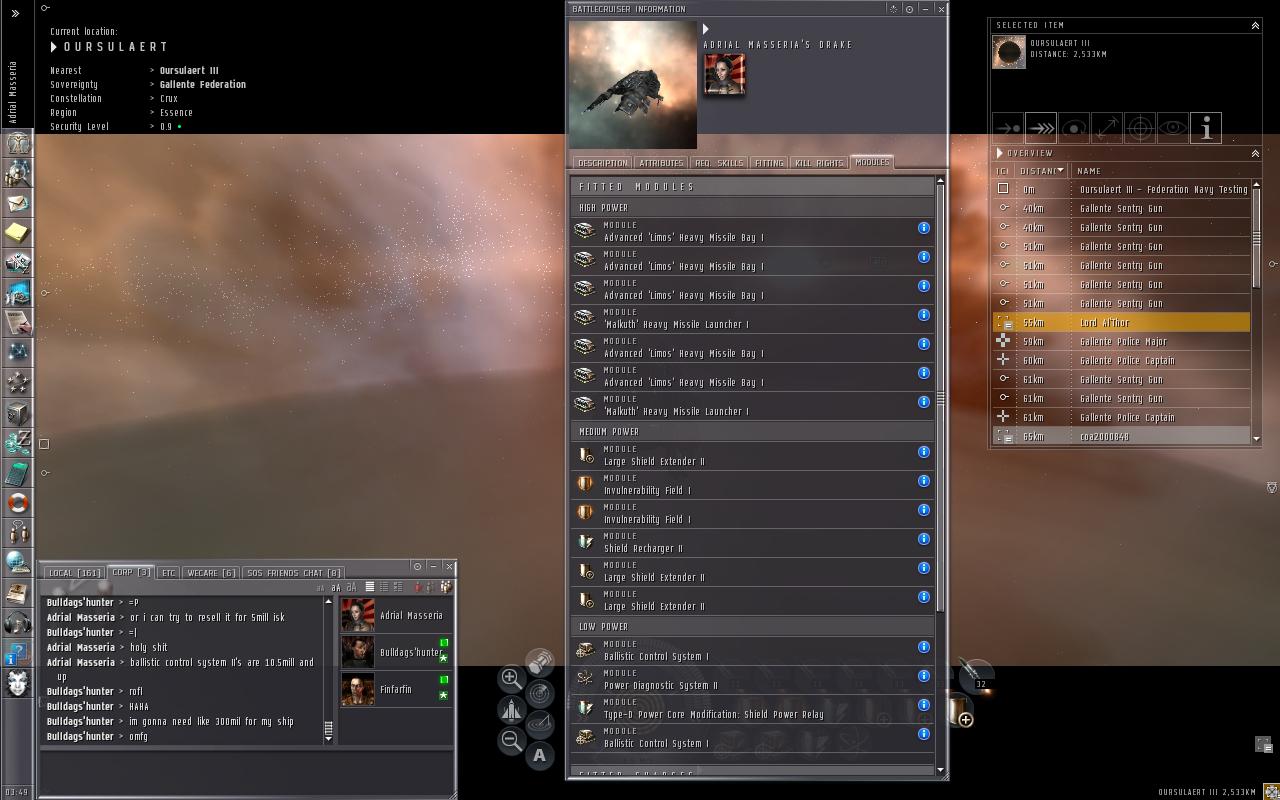Switch chat to the WeCare [6] tab
The image size is (1280, 800).
[212, 573]
